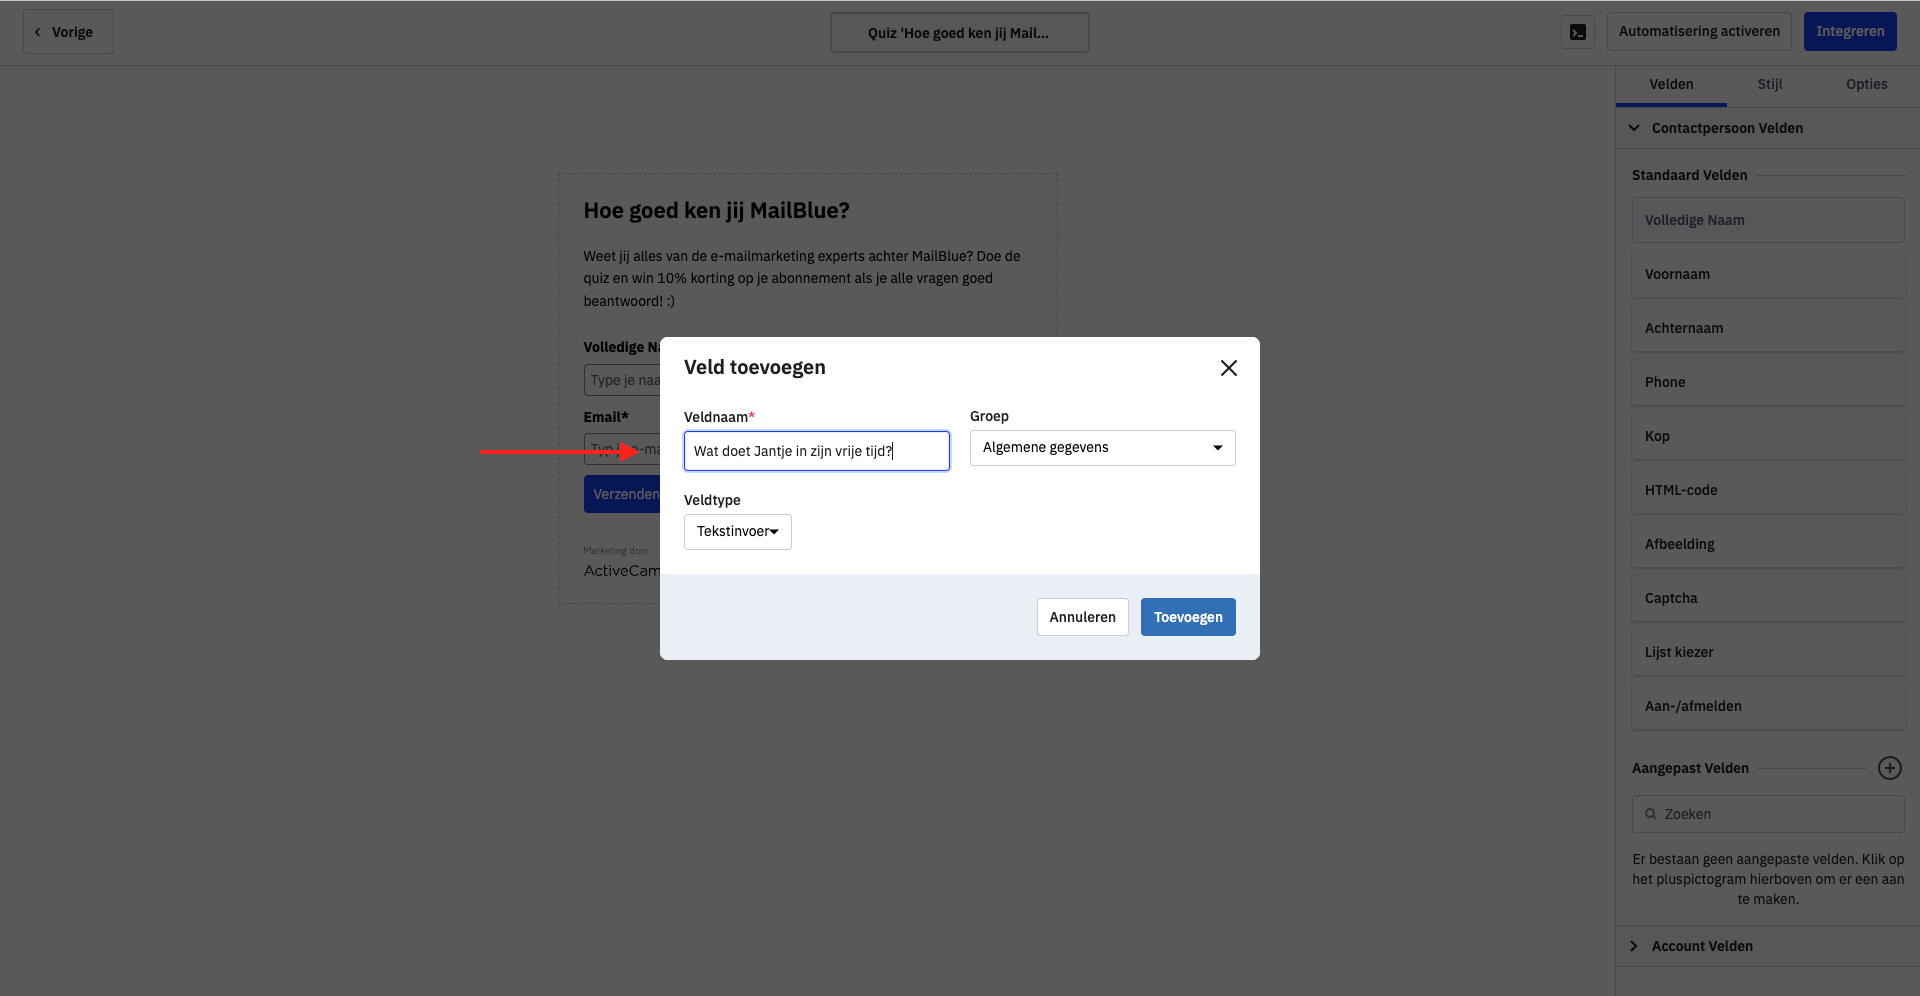Expand the Account Velden section

[x=1767, y=946]
